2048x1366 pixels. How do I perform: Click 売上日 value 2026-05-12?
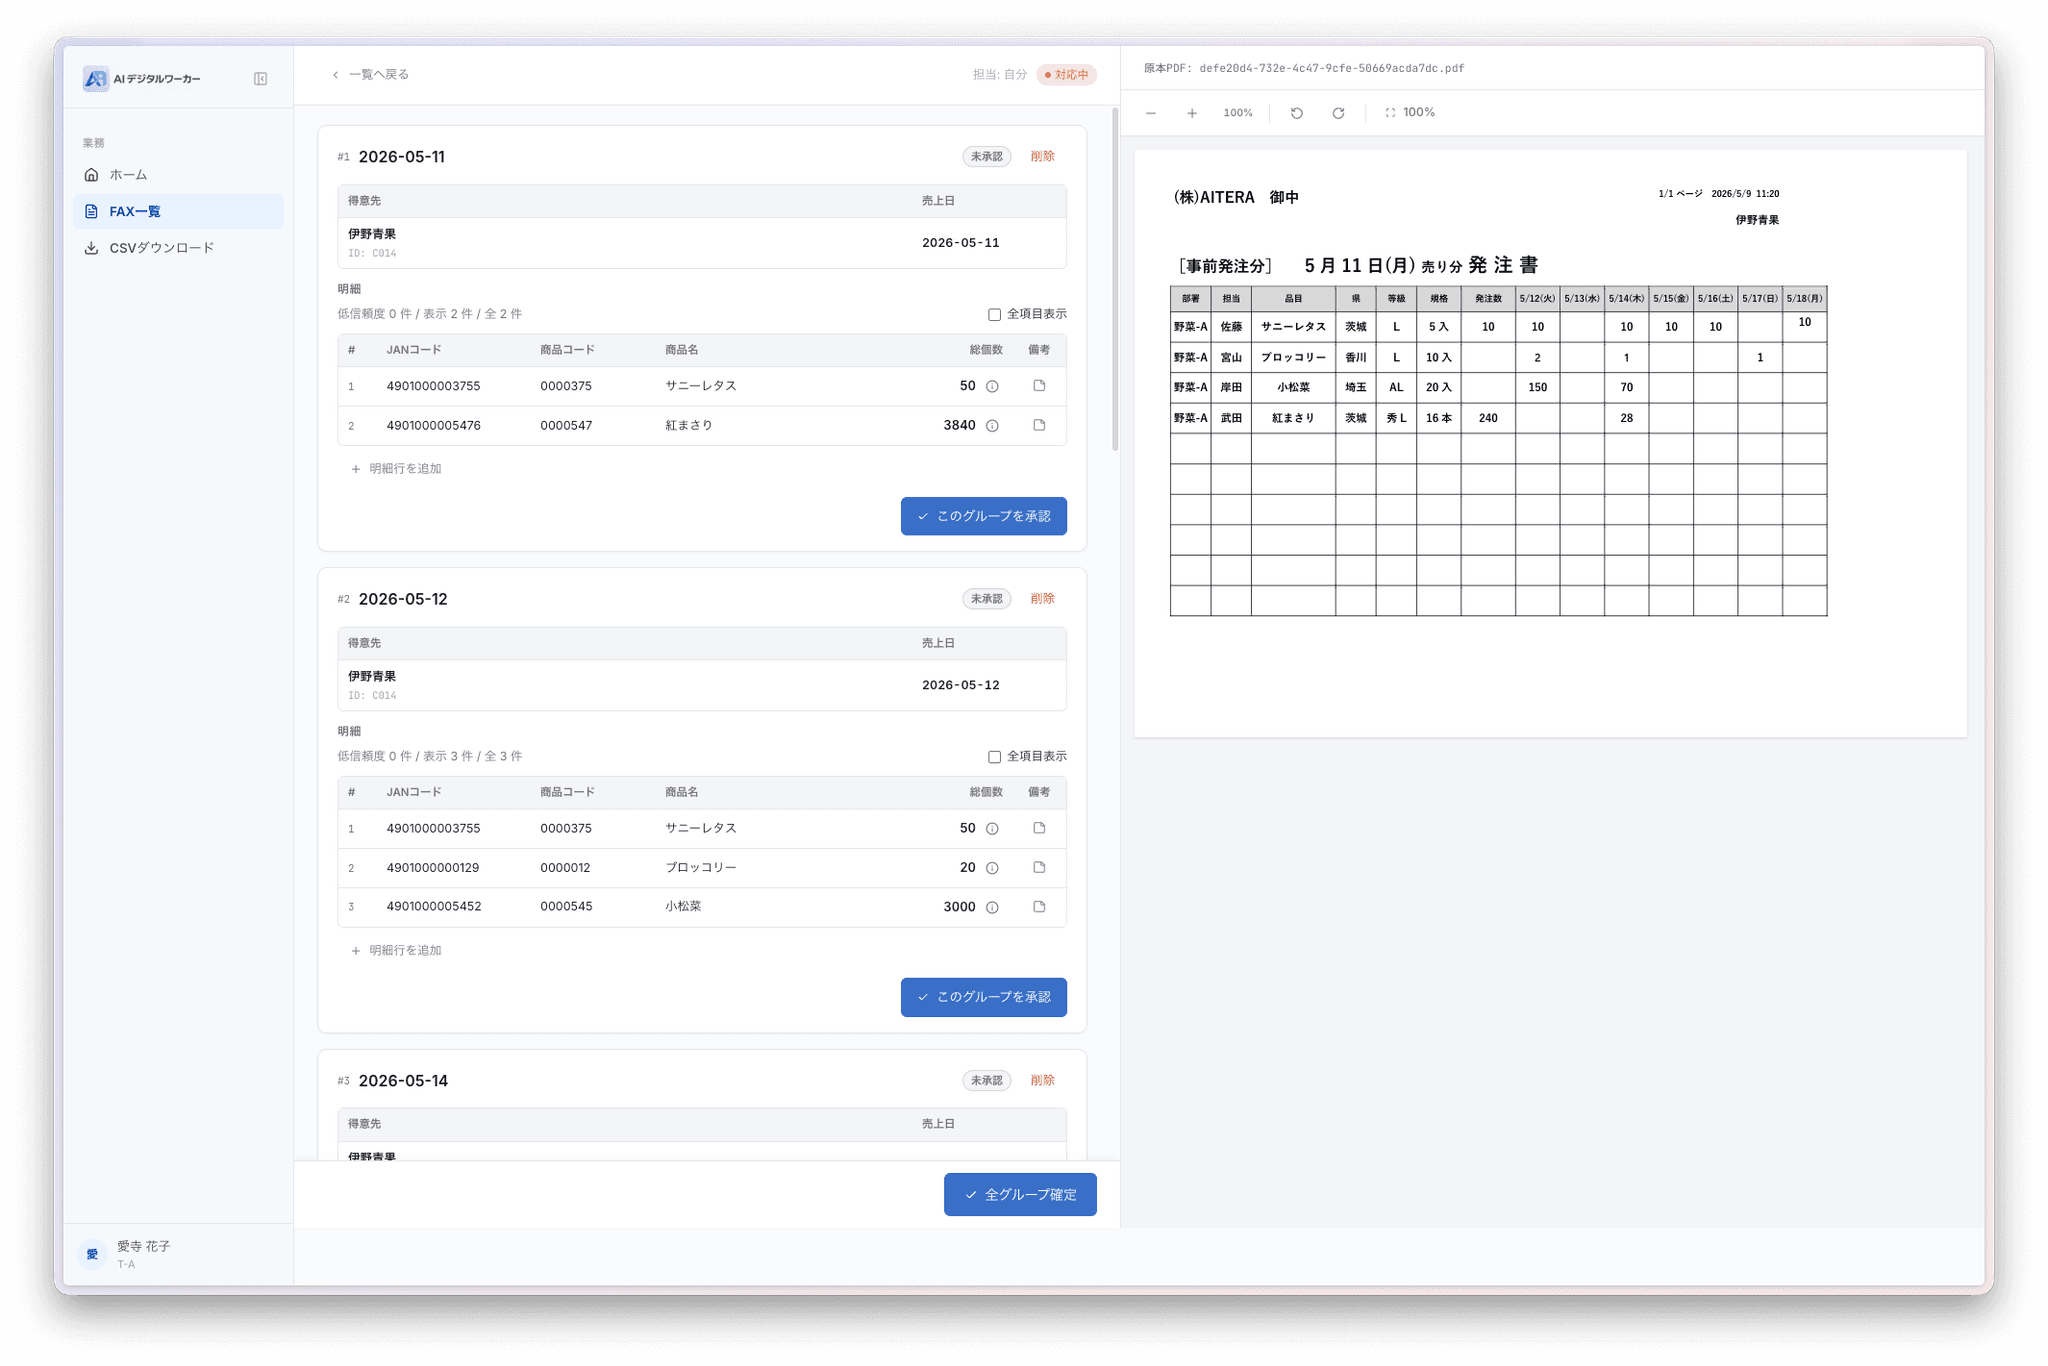click(960, 685)
